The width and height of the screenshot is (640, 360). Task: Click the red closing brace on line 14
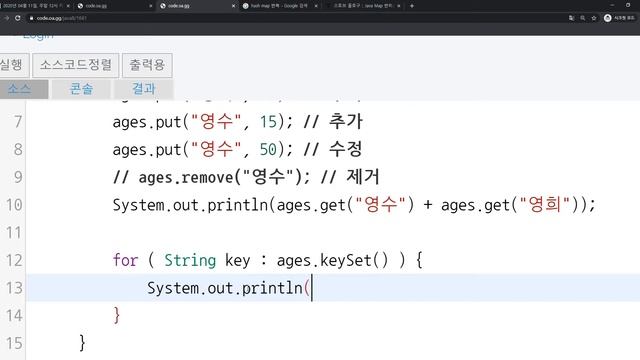[x=117, y=316]
